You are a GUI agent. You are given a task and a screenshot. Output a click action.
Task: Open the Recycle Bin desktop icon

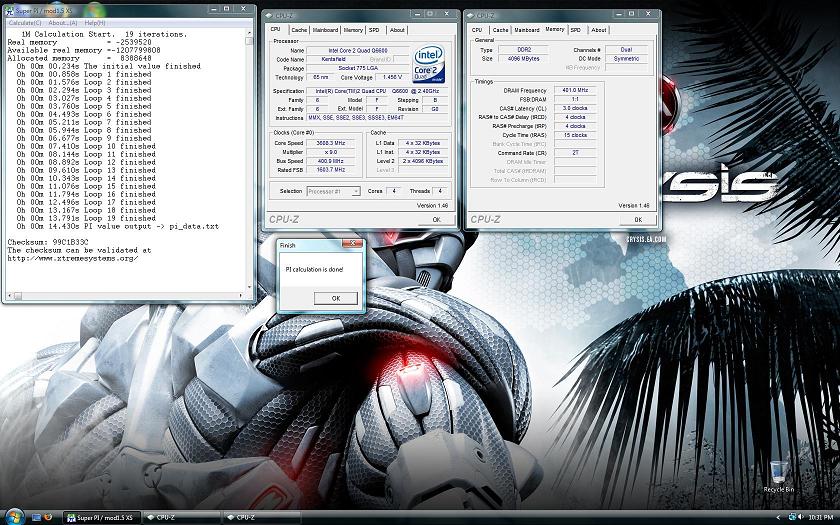(x=778, y=477)
